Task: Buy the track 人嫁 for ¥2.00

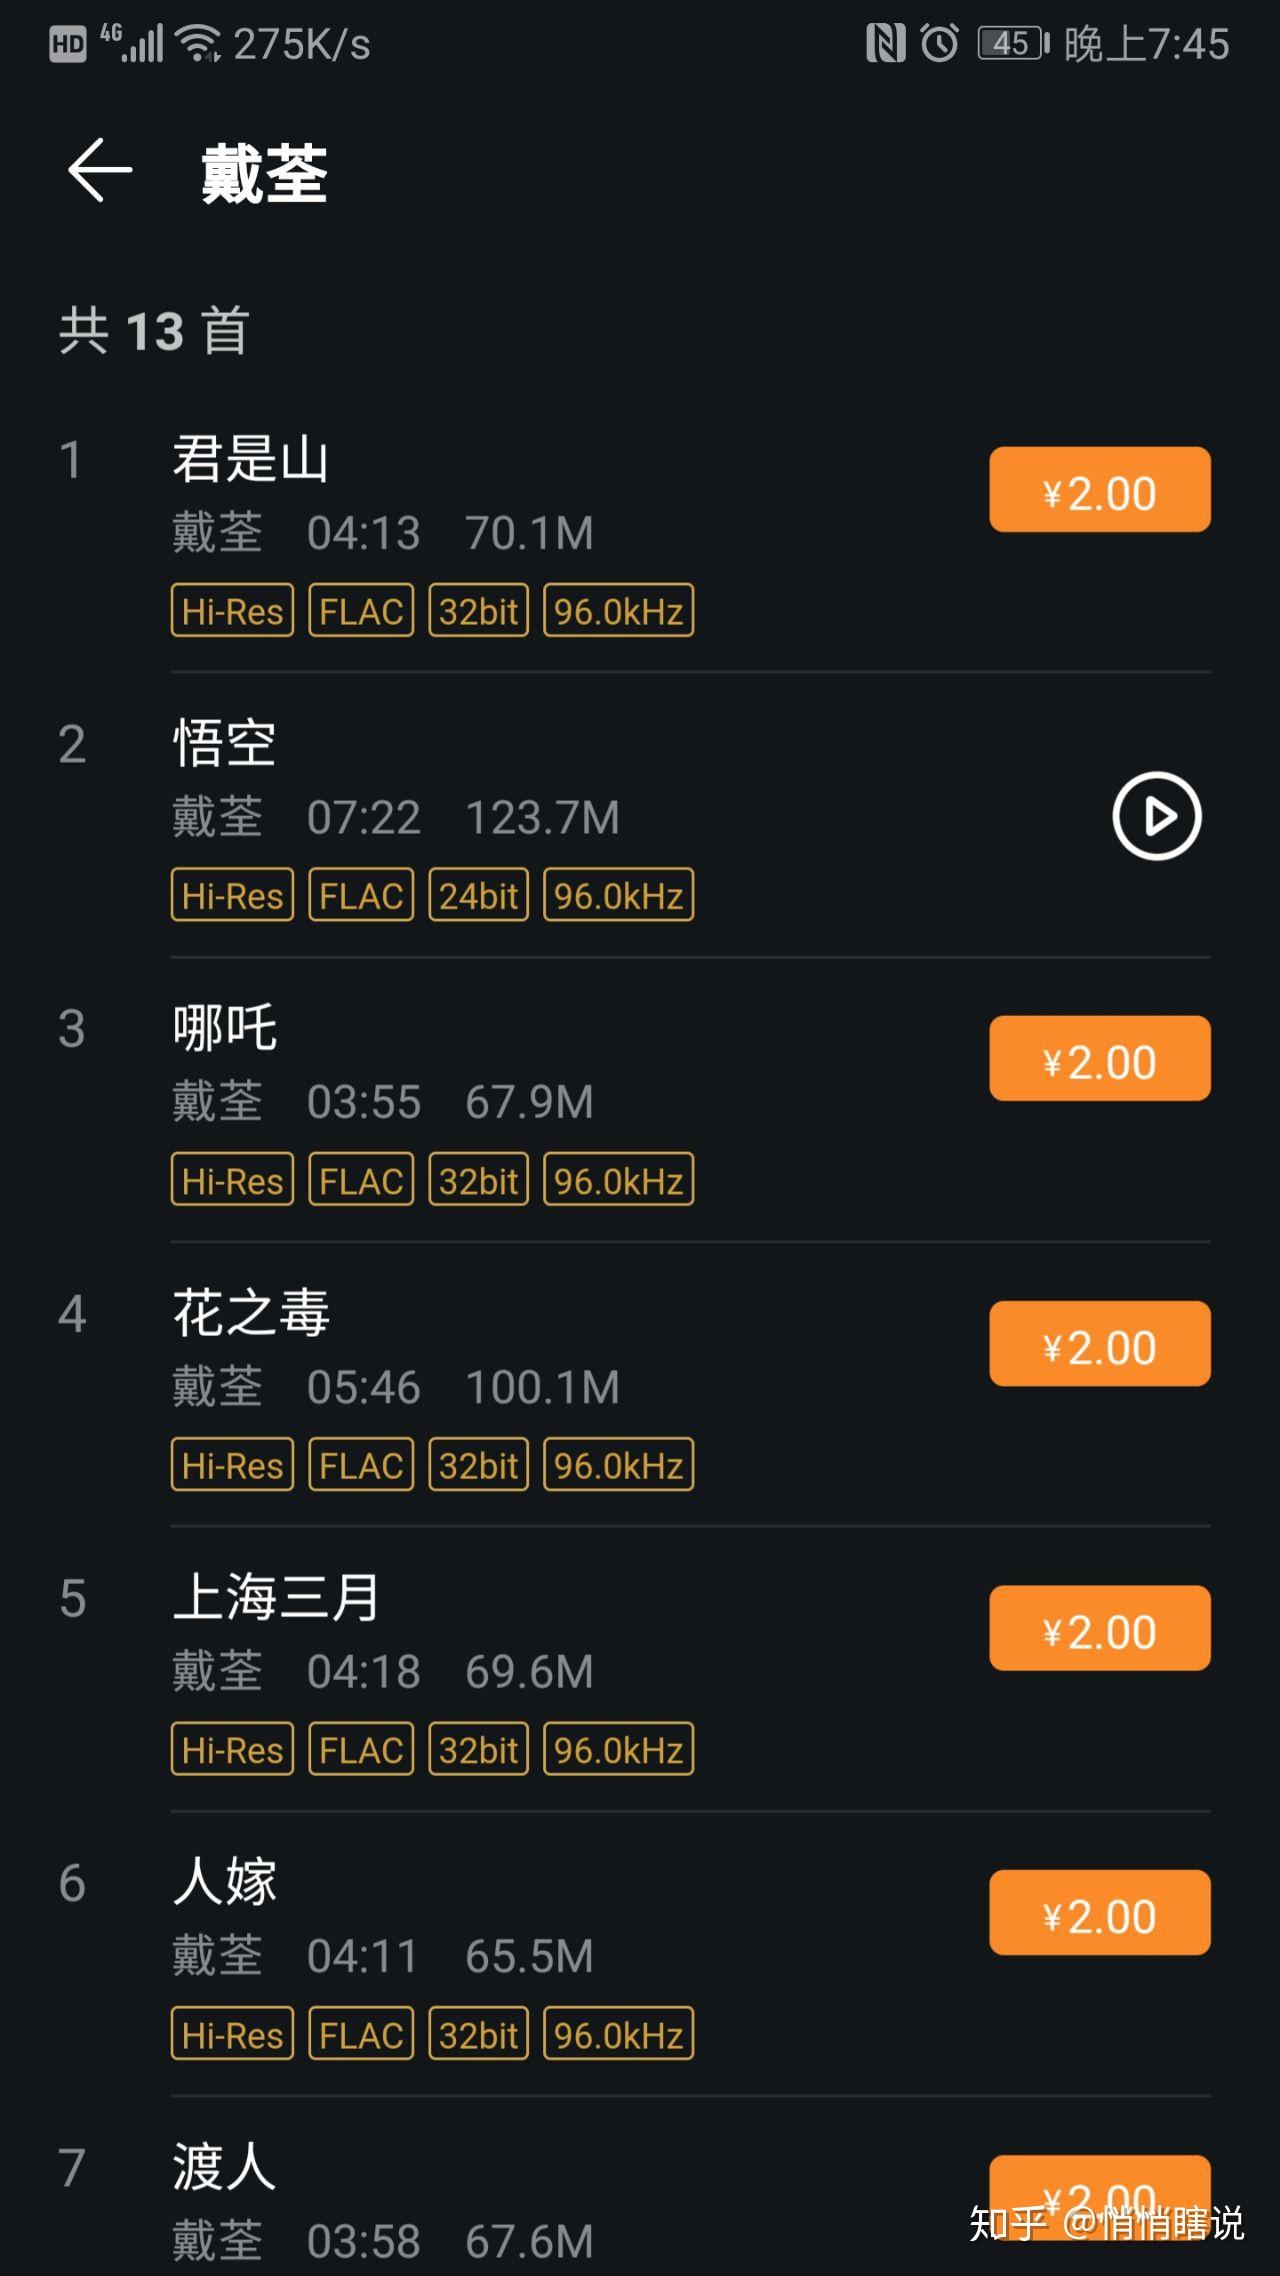Action: [1100, 1913]
